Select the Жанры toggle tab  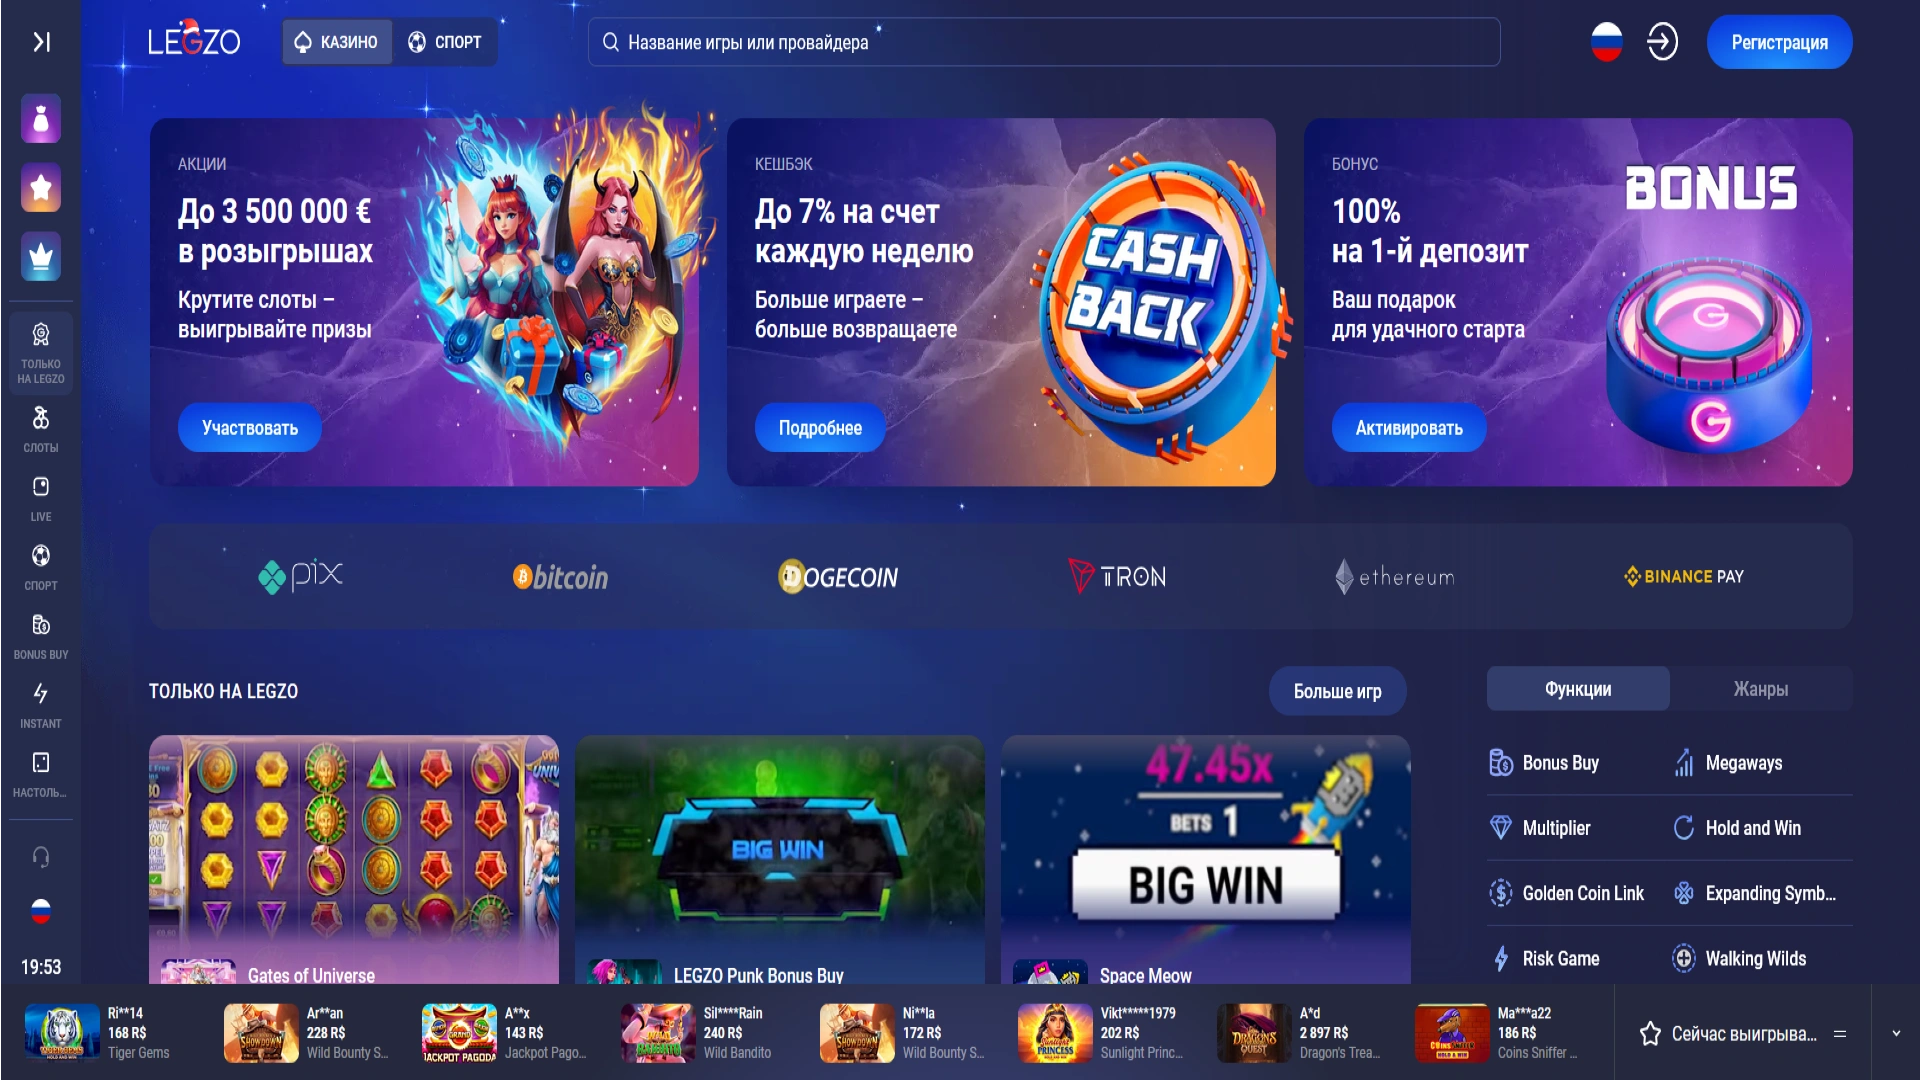[x=1761, y=689]
